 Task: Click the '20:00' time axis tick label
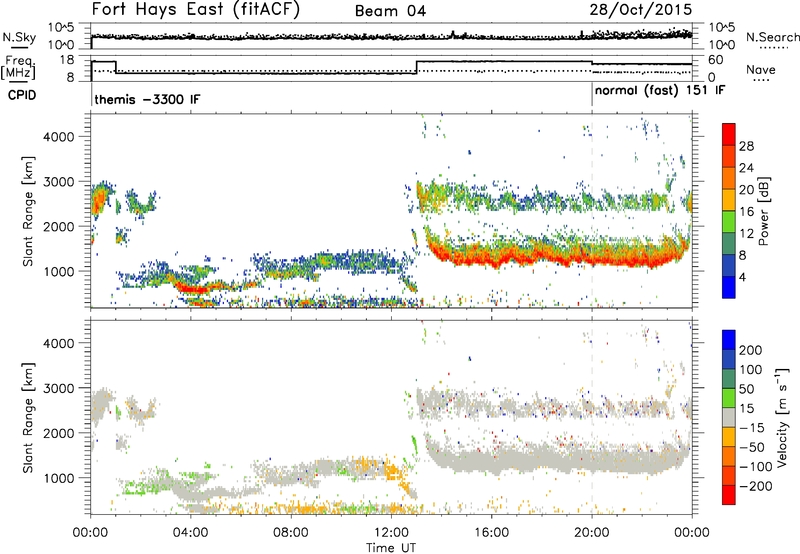[x=592, y=533]
